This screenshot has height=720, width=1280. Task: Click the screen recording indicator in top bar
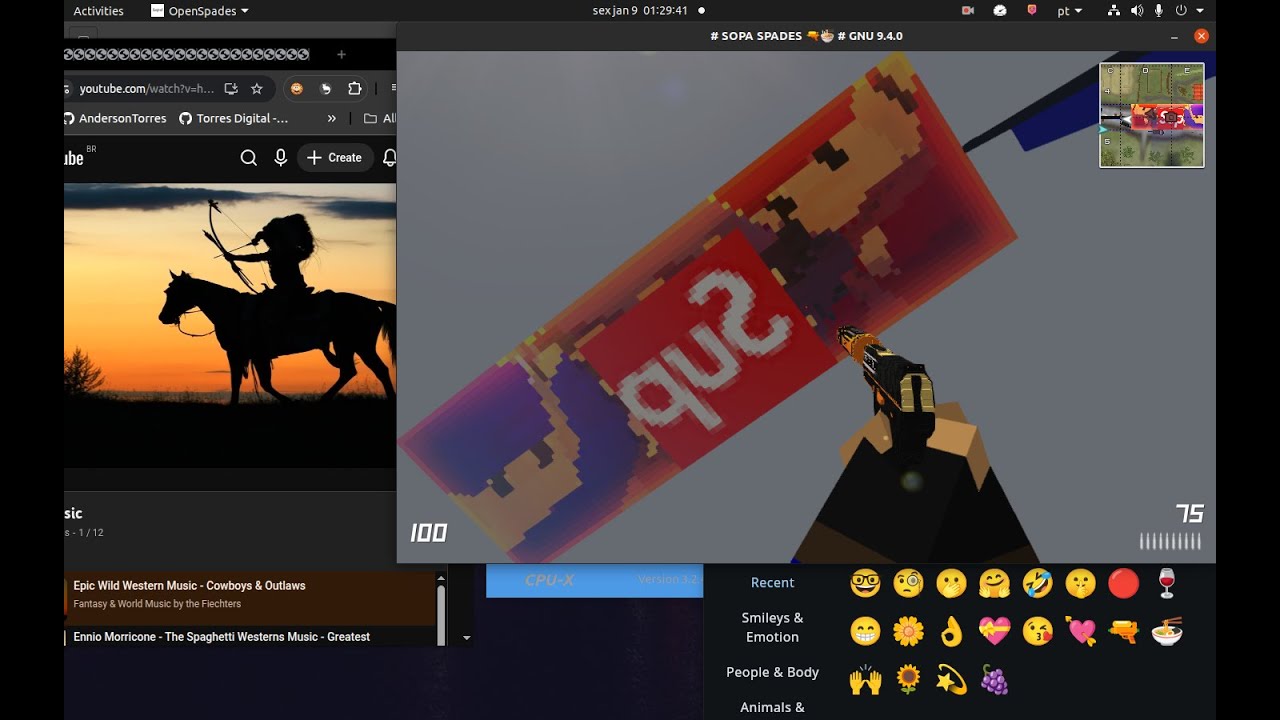[x=968, y=11]
